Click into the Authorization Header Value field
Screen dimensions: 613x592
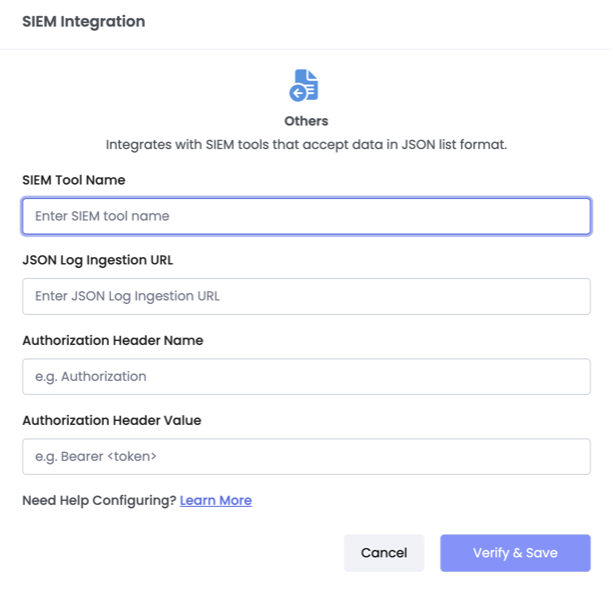306,456
